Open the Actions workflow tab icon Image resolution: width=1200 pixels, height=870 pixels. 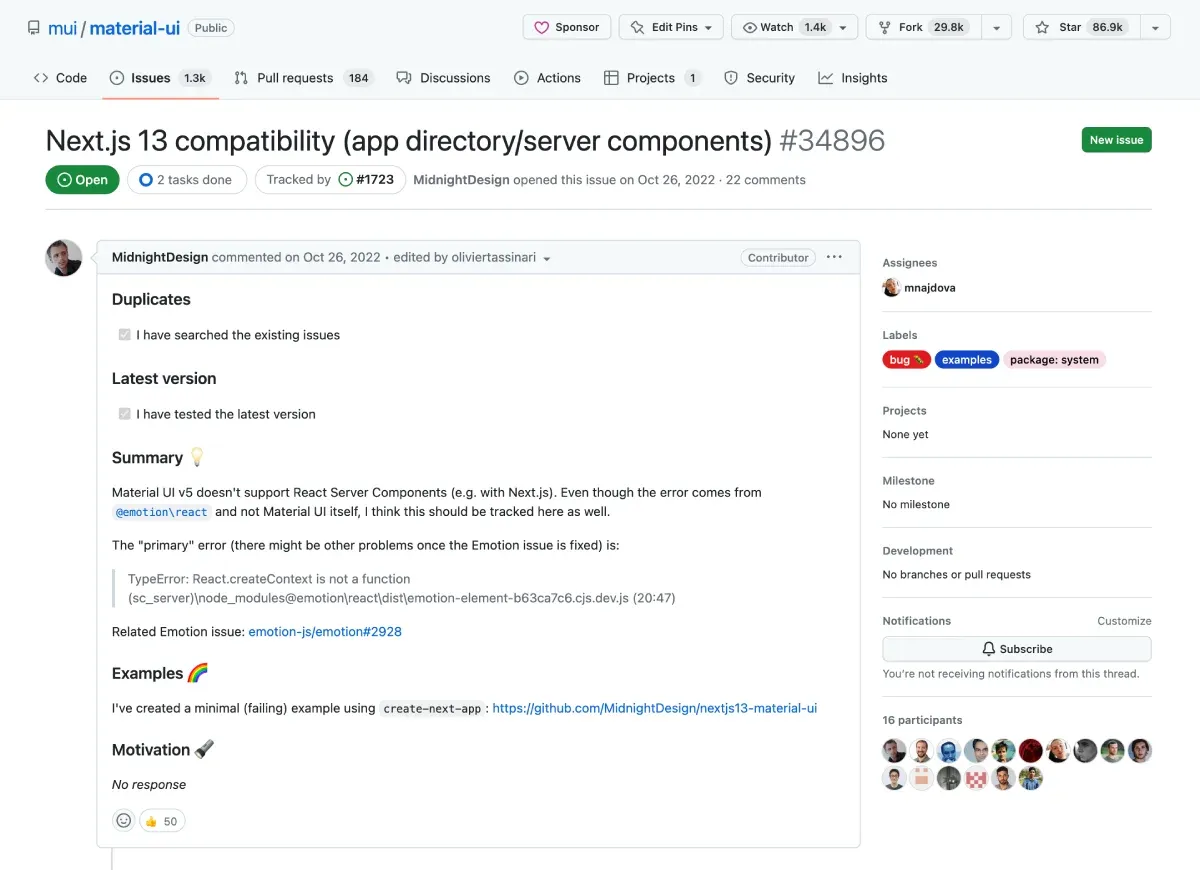[x=521, y=77]
